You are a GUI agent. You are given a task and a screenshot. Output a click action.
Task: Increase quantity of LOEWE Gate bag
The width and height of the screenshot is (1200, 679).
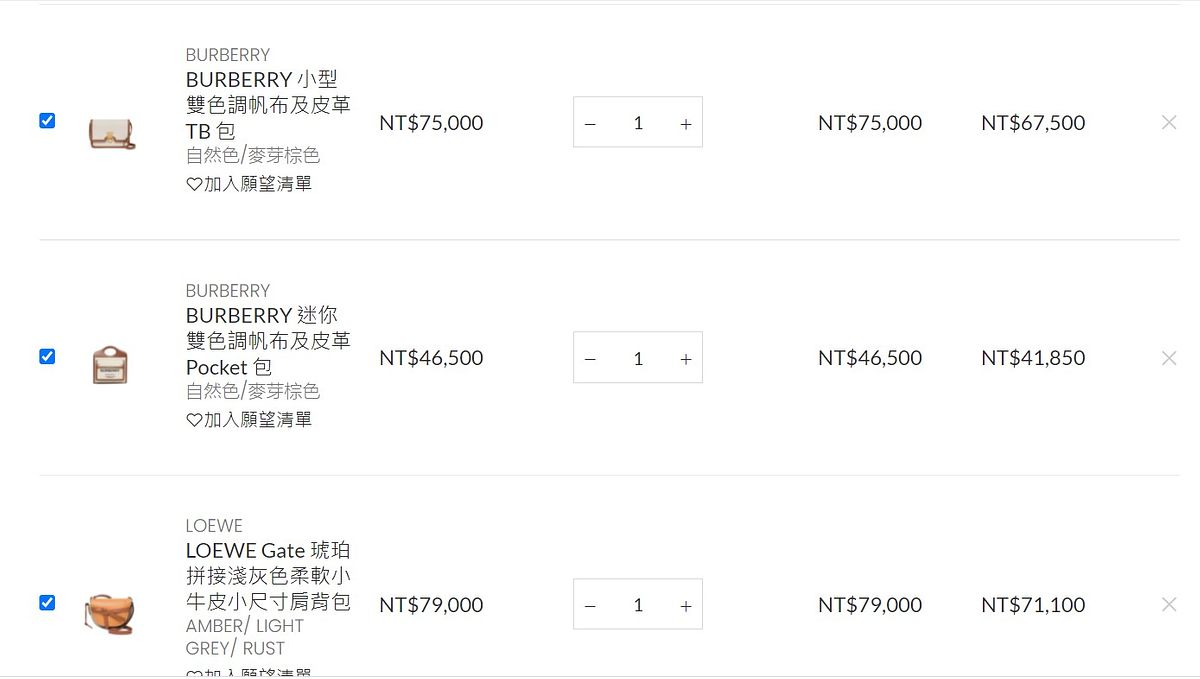click(x=686, y=606)
